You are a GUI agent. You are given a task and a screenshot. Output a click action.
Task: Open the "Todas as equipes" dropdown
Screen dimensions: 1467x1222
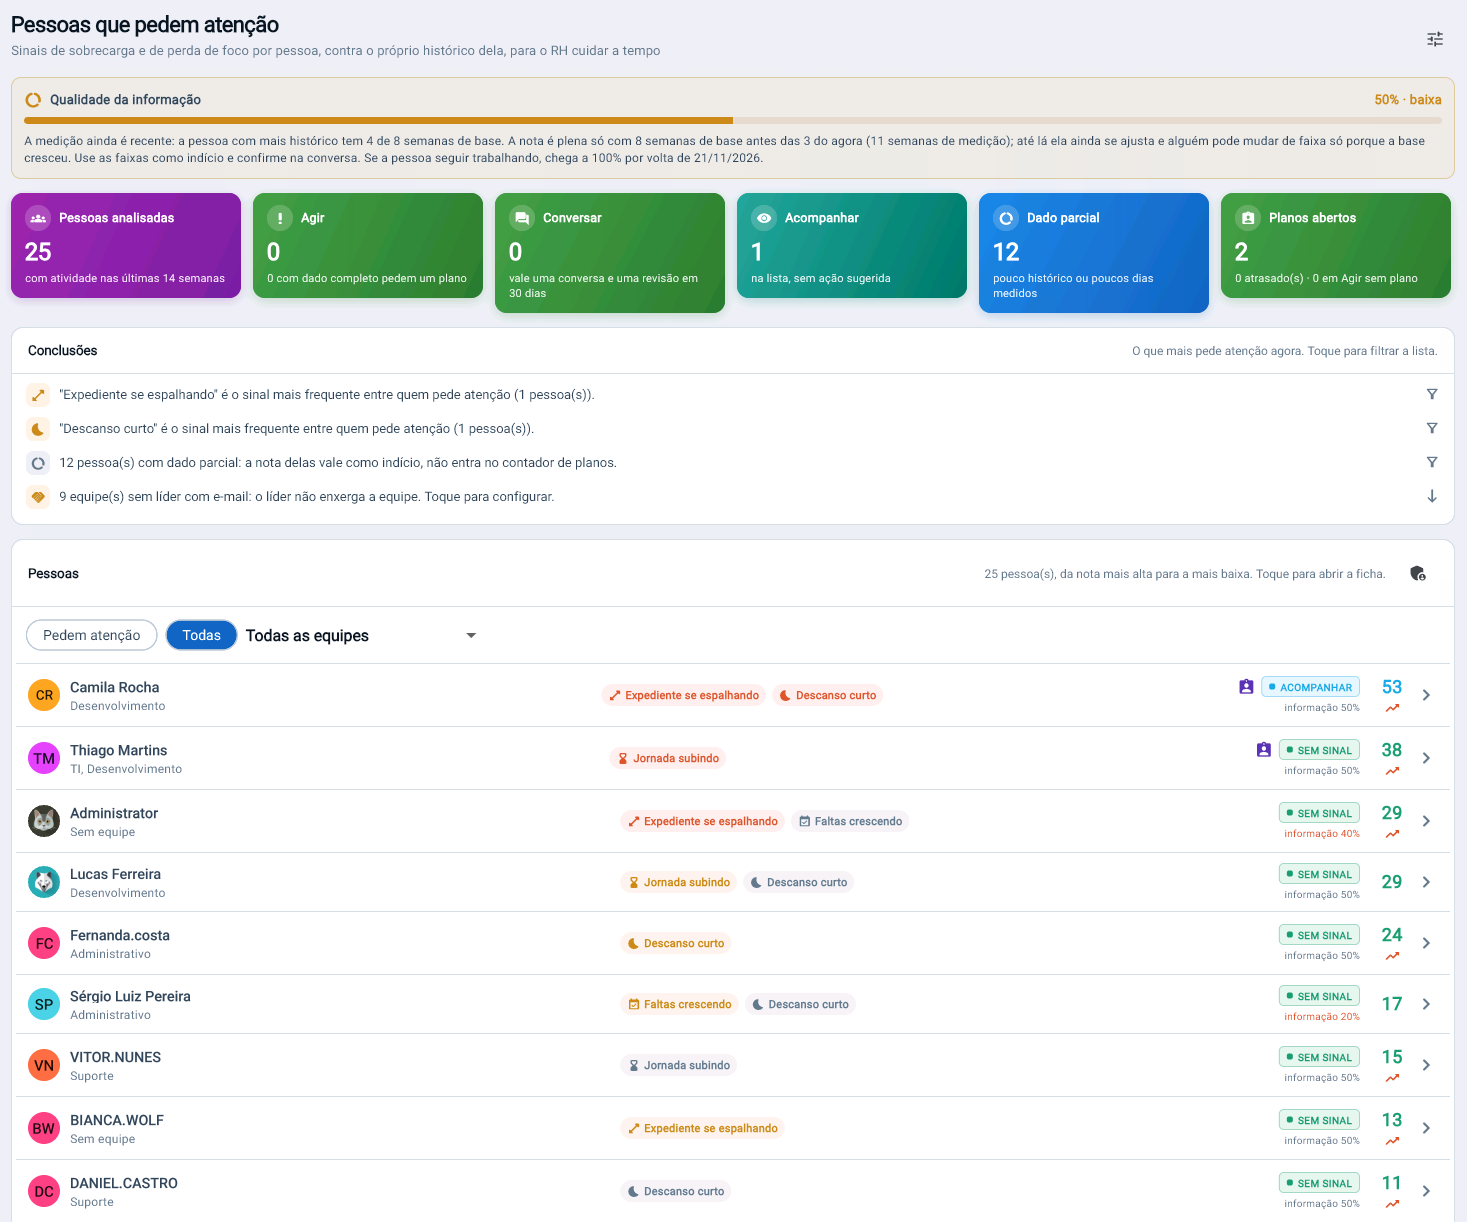(x=362, y=636)
